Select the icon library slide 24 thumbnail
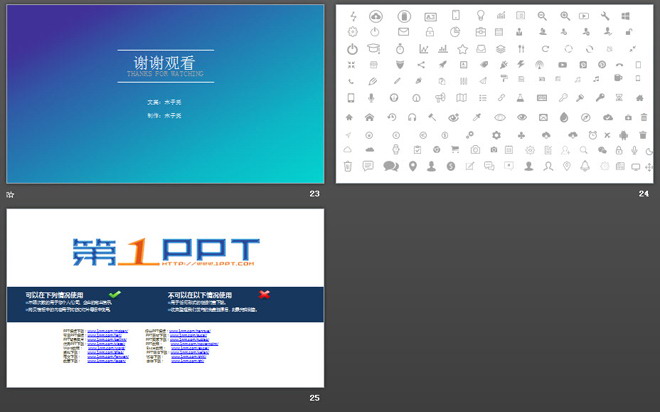Screen dimensions: 660x412 click(x=495, y=94)
